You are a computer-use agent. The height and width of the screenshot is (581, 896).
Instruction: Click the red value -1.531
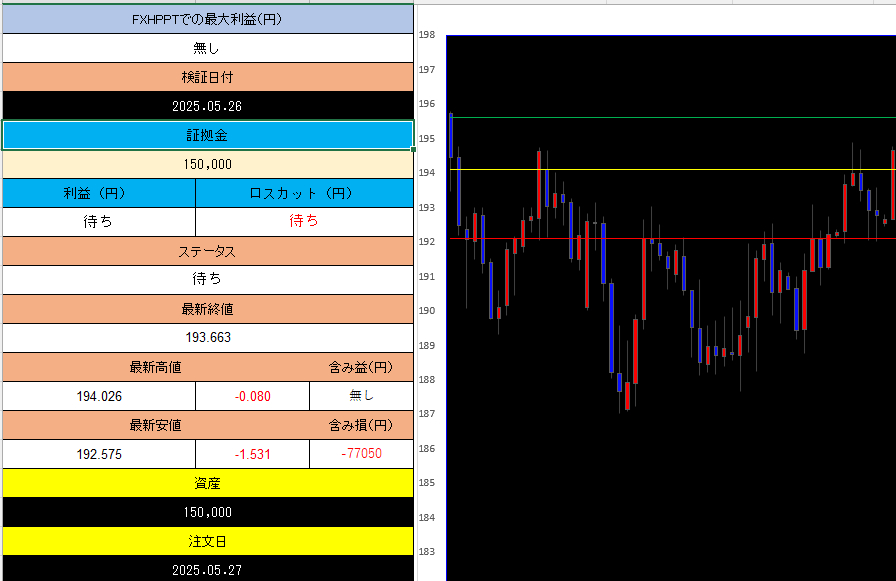(253, 454)
